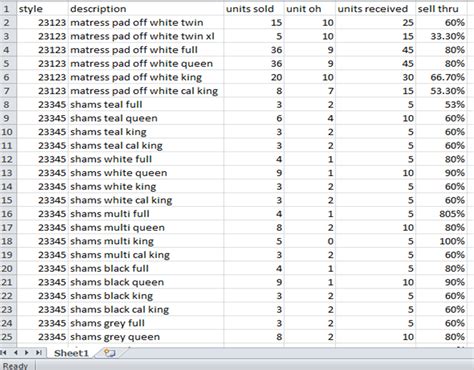Go to the first sheet tab using navigation arrow
474x370 pixels.
pyautogui.click(x=4, y=353)
